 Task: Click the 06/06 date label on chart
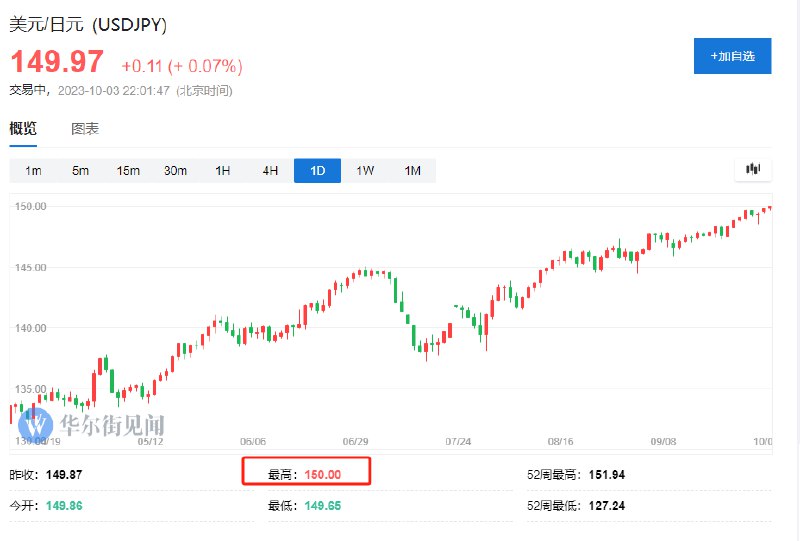(253, 441)
